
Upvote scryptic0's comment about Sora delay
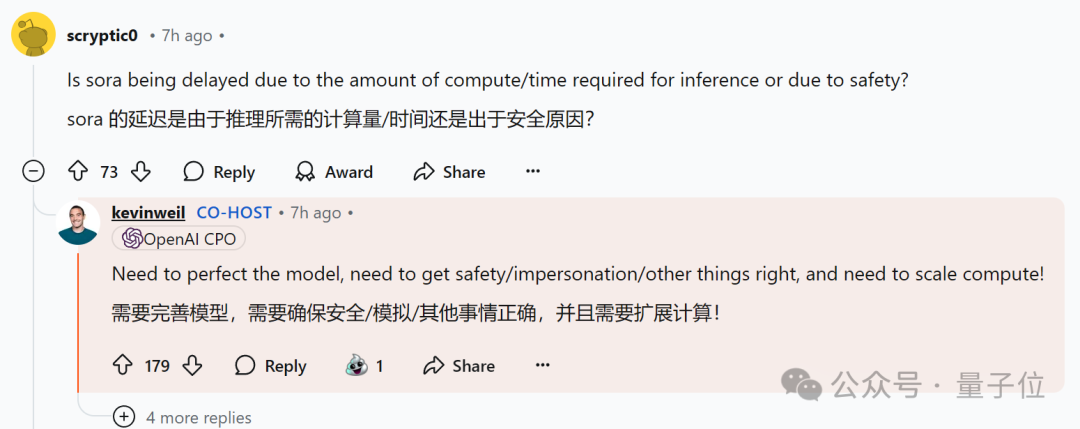(x=78, y=172)
